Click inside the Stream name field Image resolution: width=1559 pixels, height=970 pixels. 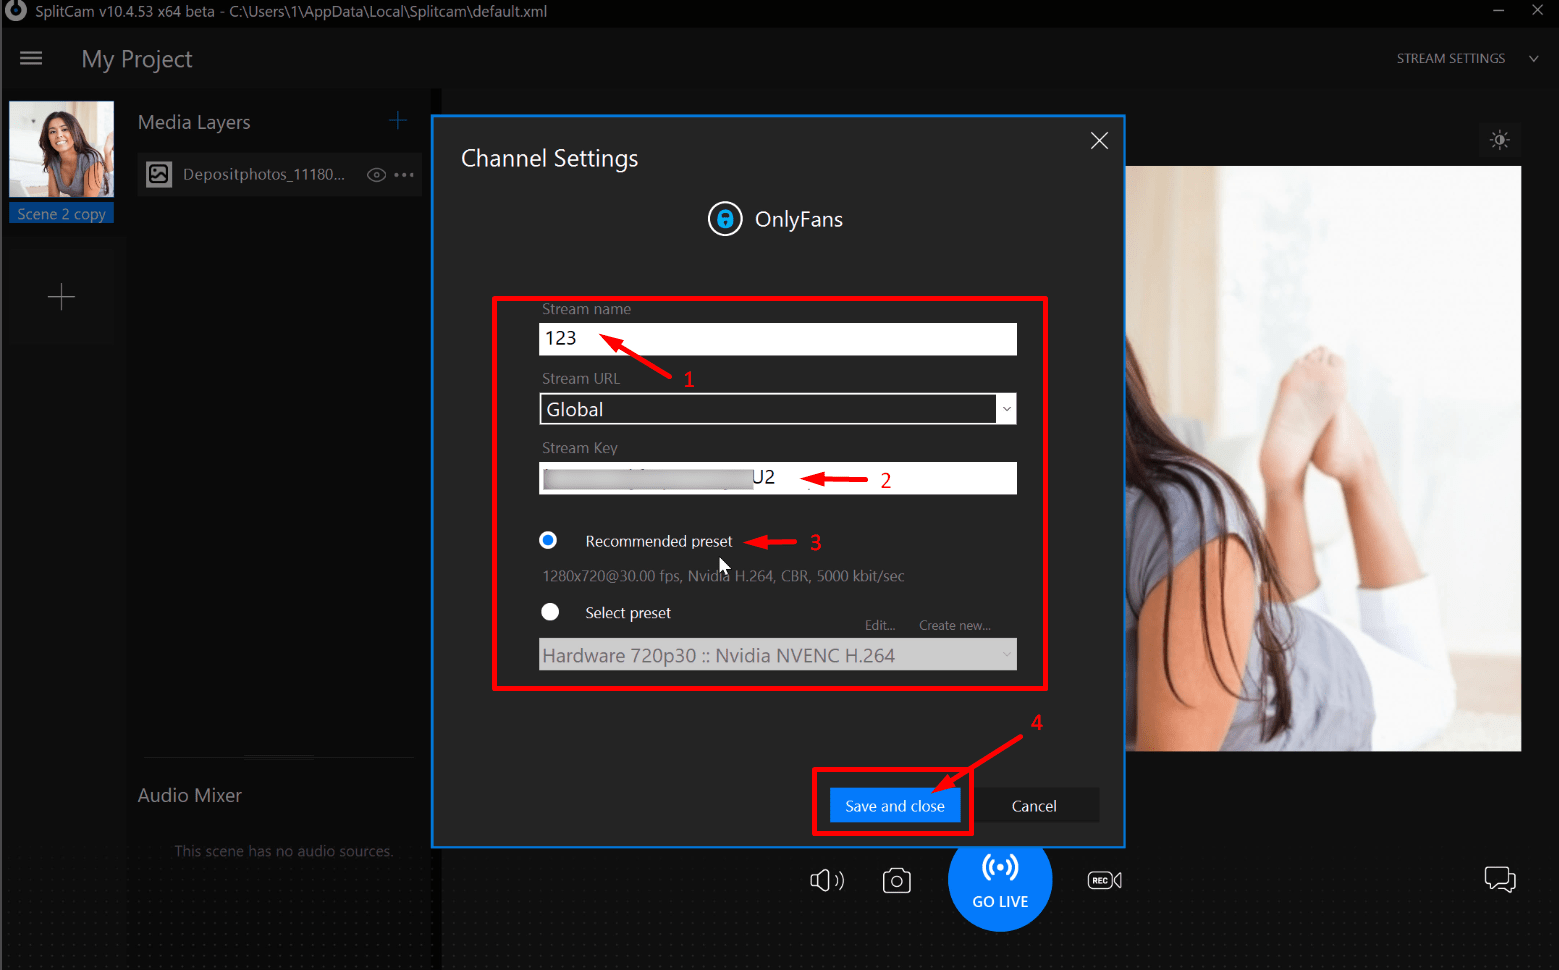coord(778,338)
